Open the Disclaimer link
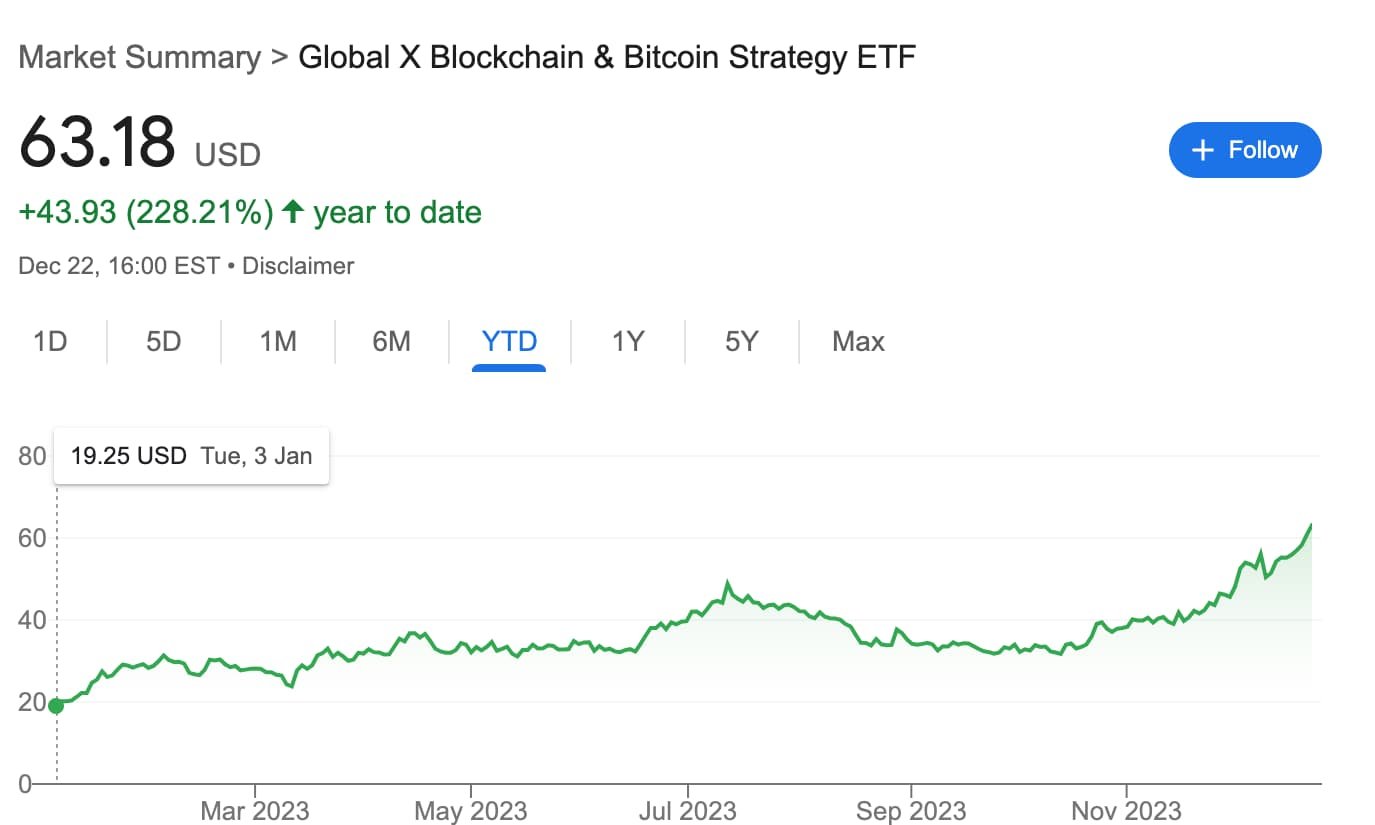 click(298, 266)
